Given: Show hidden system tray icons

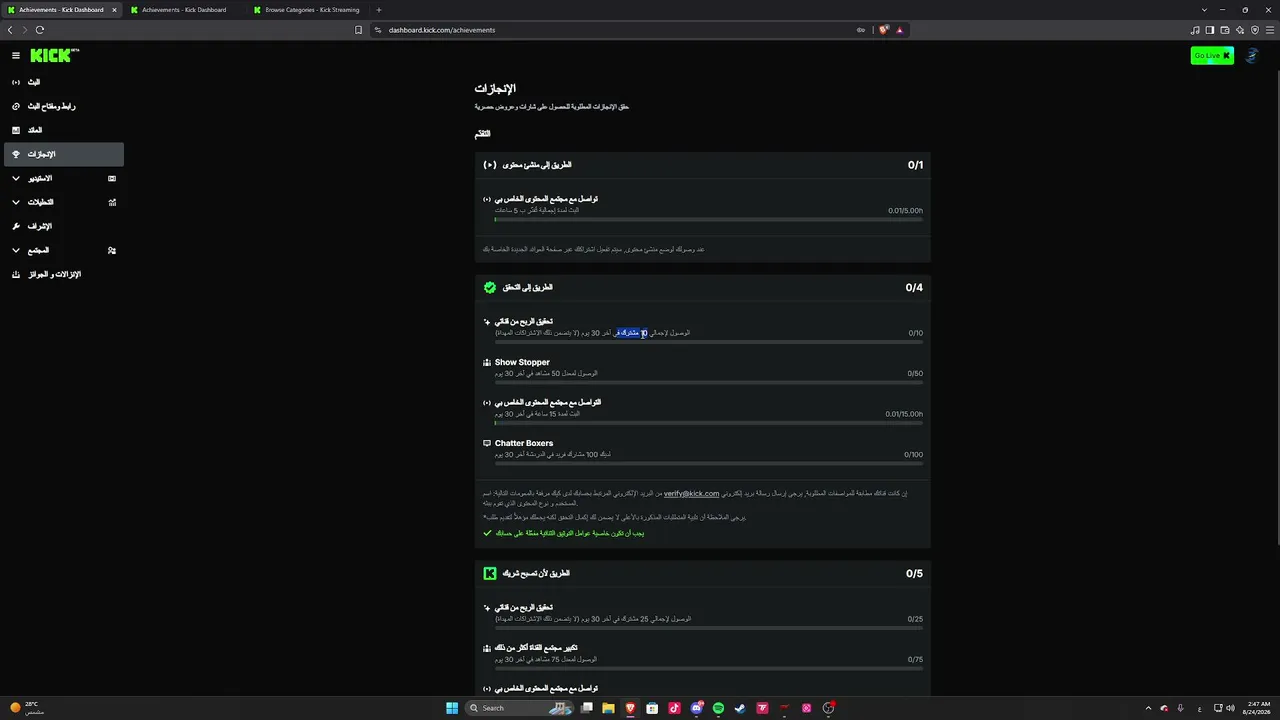Looking at the screenshot, I should (1148, 708).
